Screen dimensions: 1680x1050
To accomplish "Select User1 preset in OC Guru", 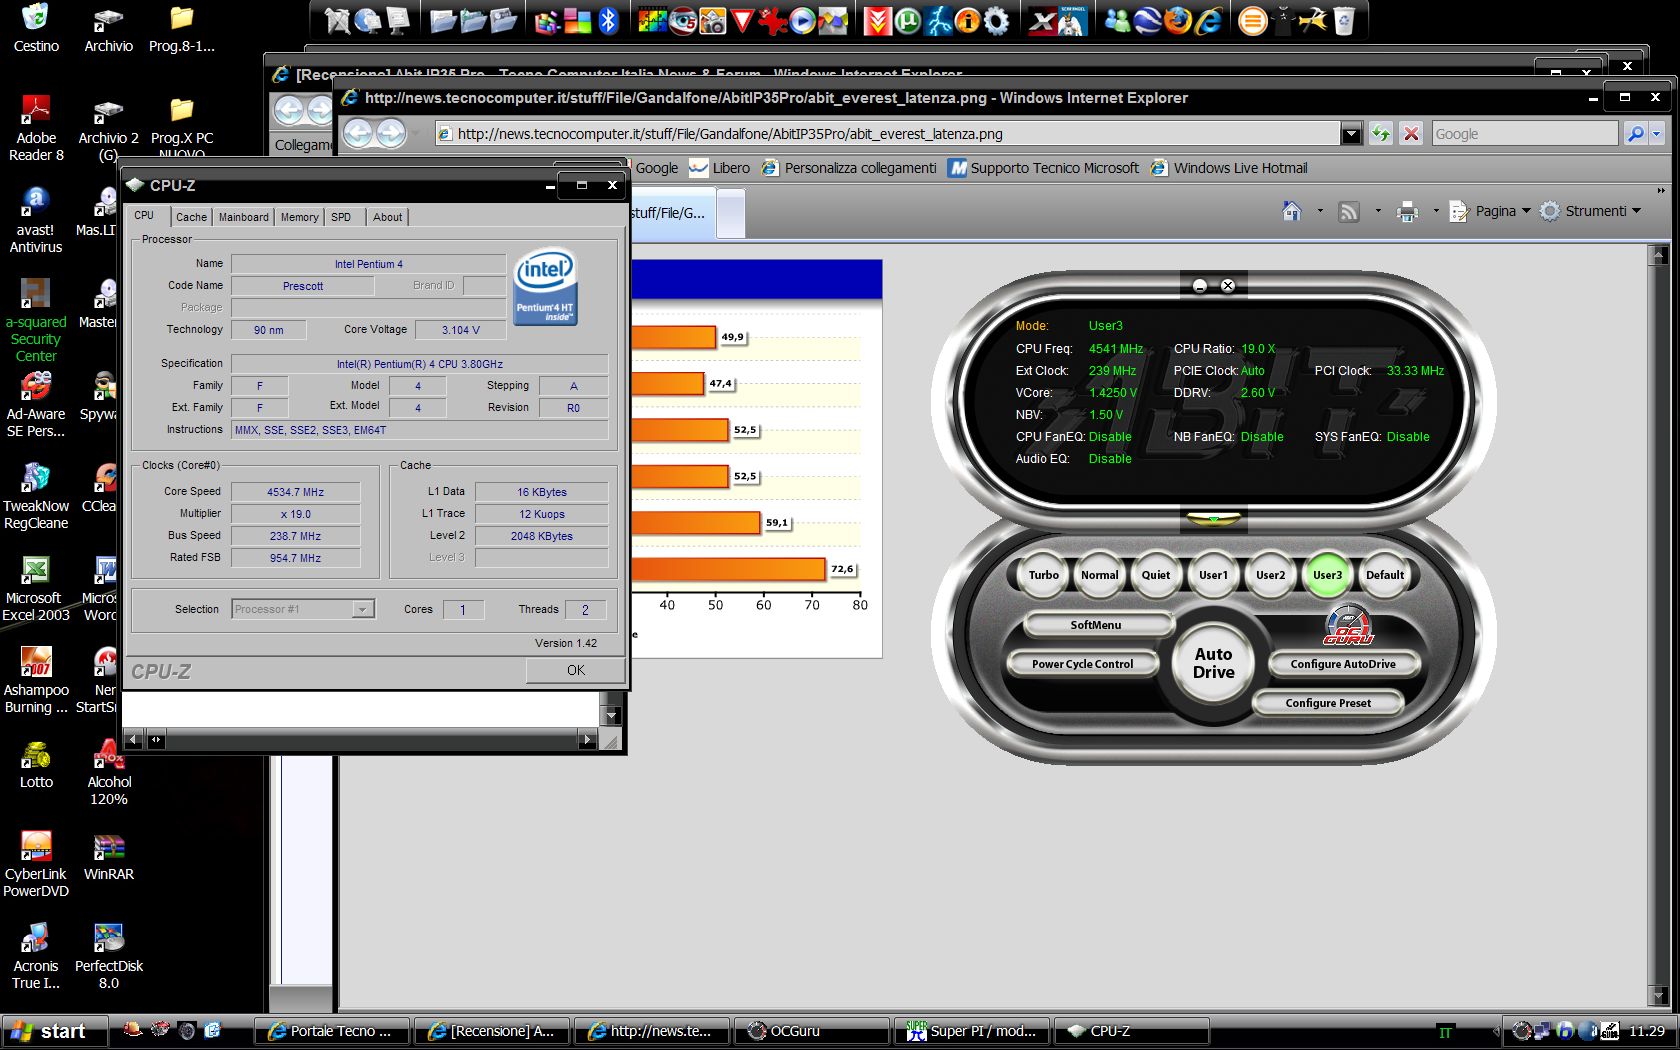I will (1213, 575).
